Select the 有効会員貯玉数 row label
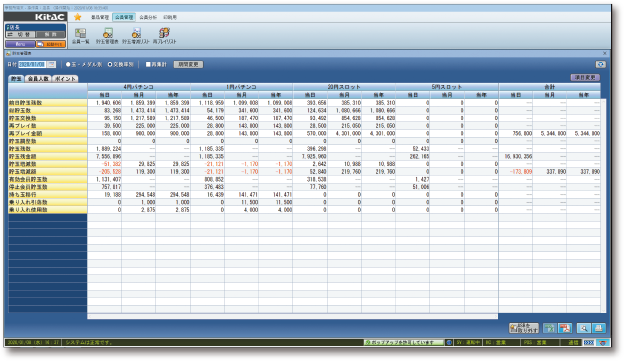The image size is (624, 361). (x=48, y=179)
